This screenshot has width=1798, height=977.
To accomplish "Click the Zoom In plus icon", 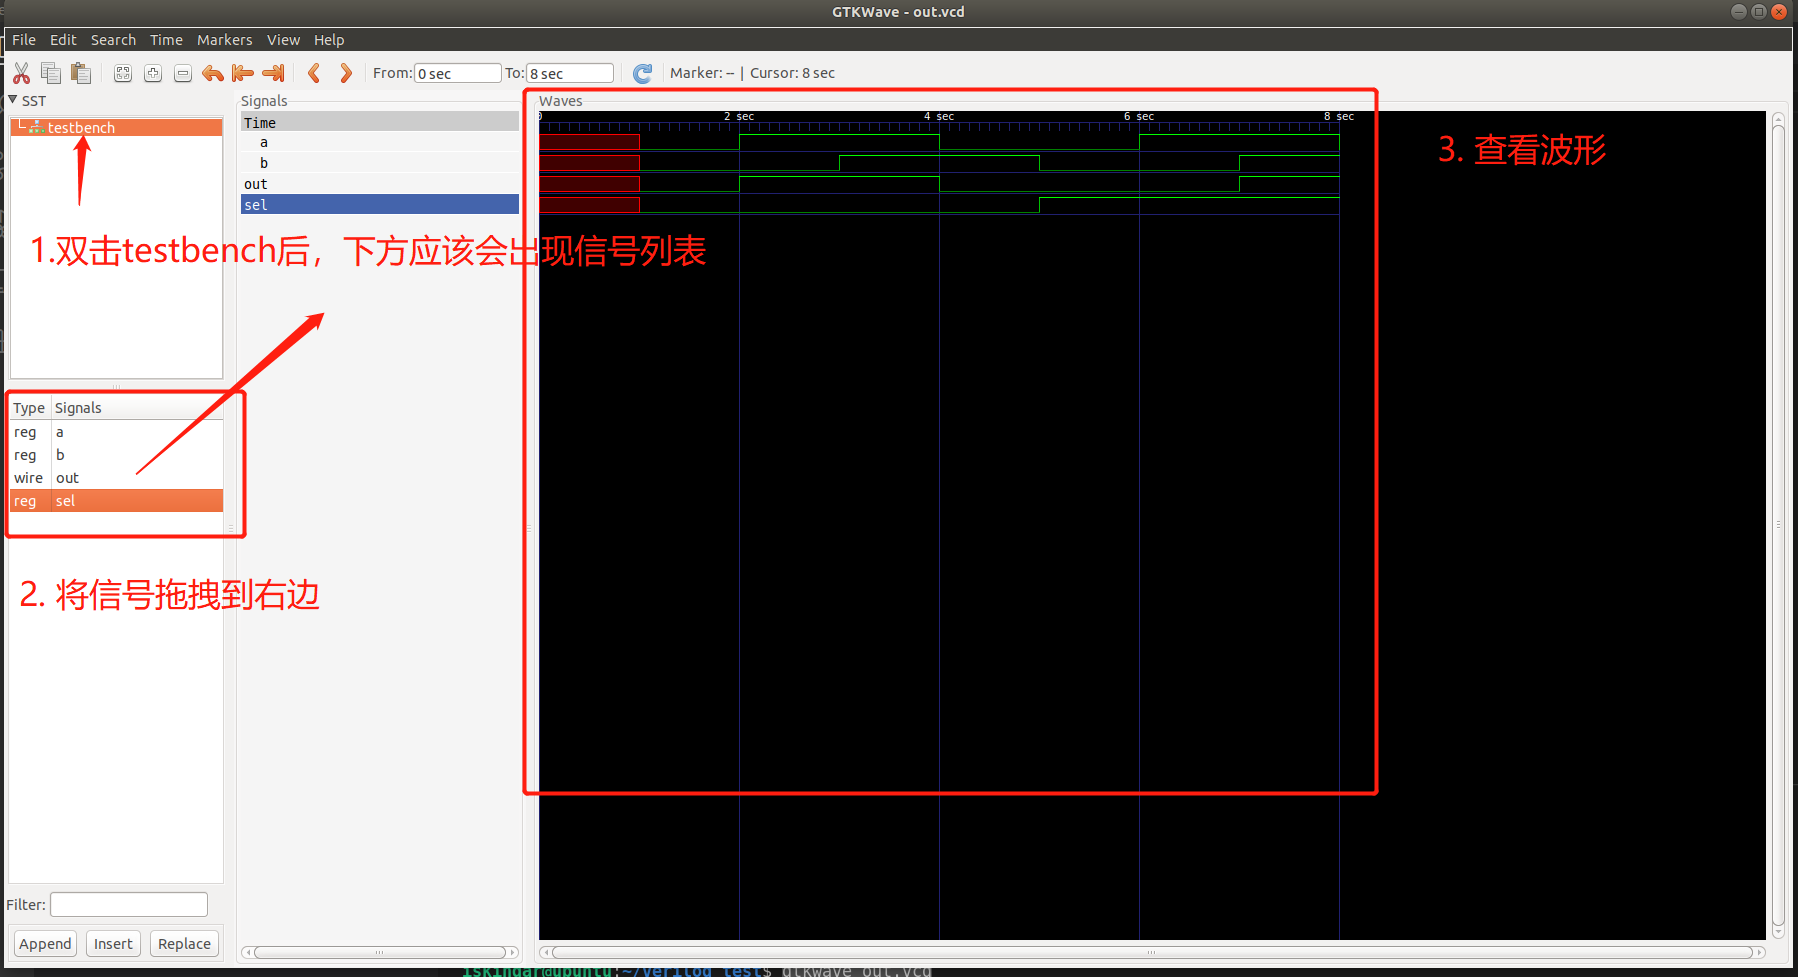I will tap(153, 73).
